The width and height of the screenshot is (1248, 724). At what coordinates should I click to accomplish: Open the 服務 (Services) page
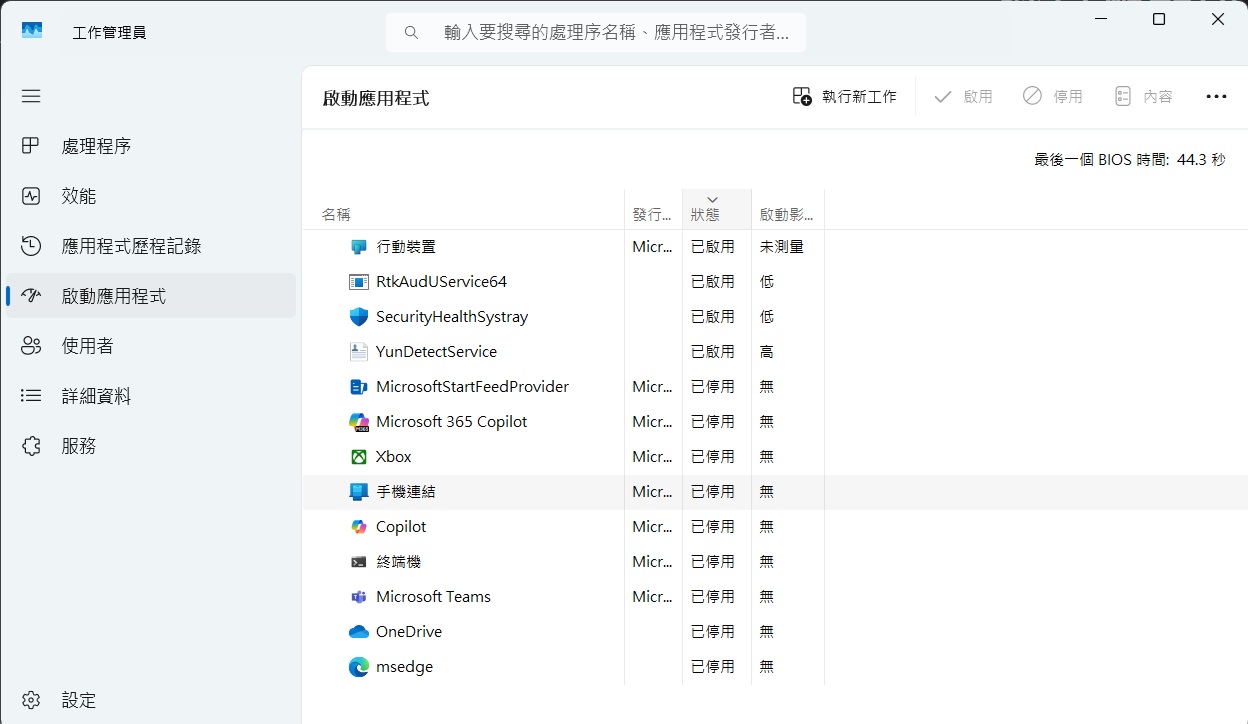pos(79,446)
